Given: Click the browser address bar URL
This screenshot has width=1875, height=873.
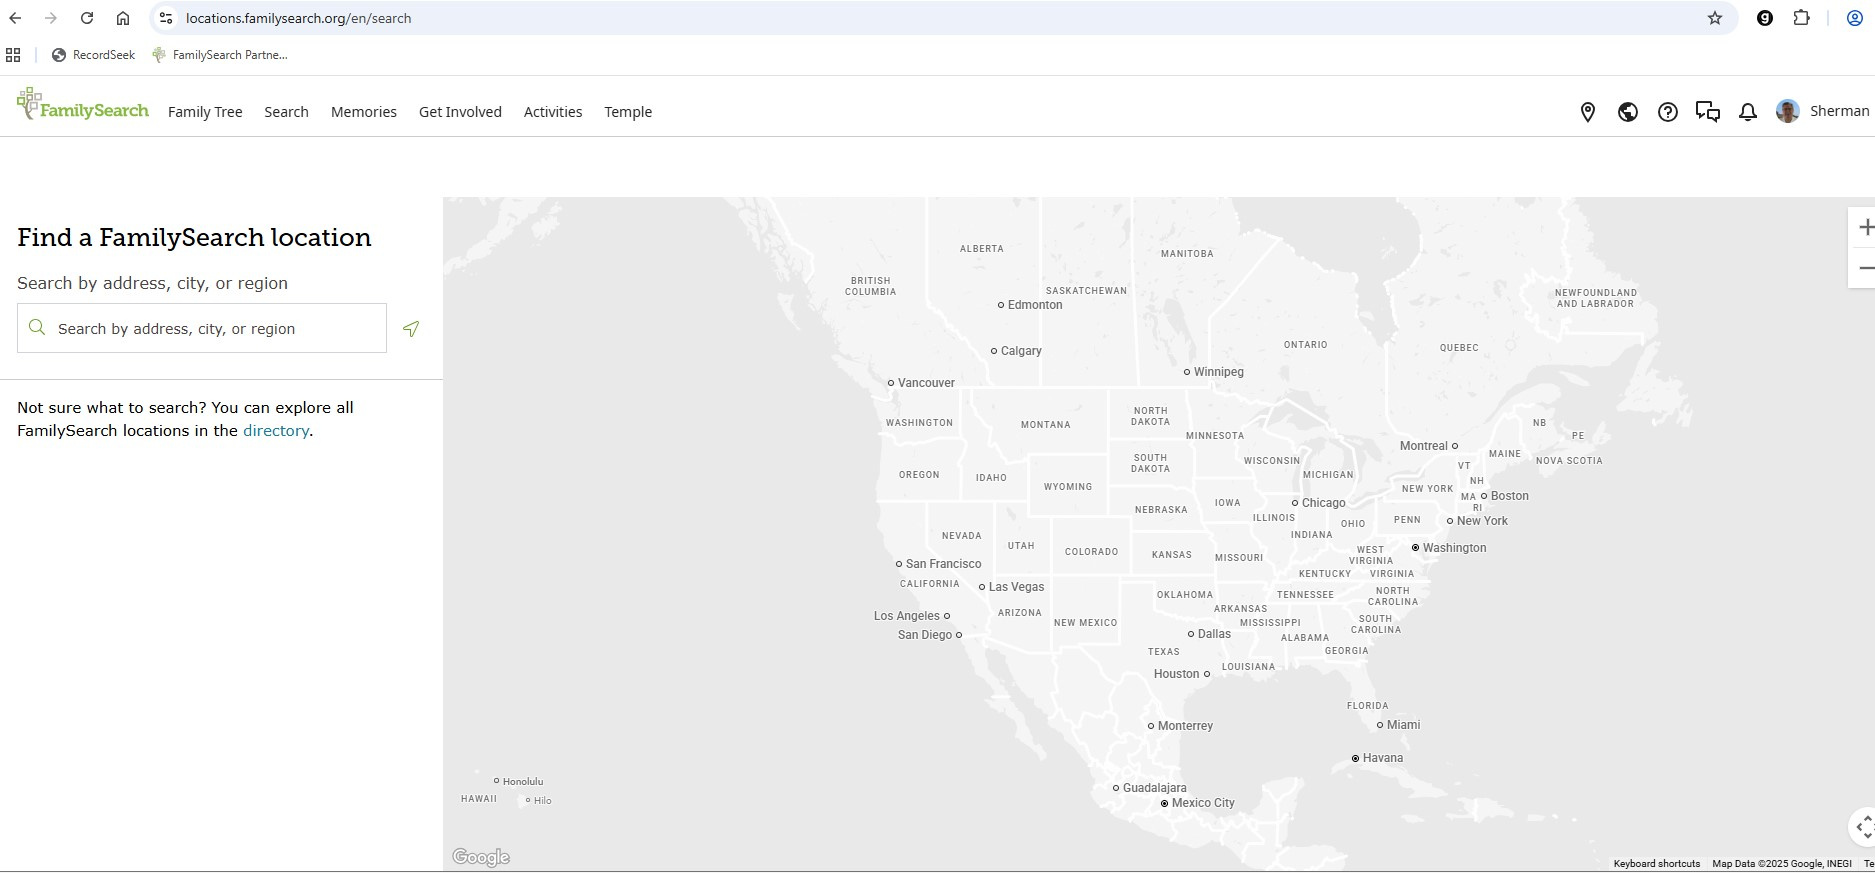Looking at the screenshot, I should coord(298,18).
